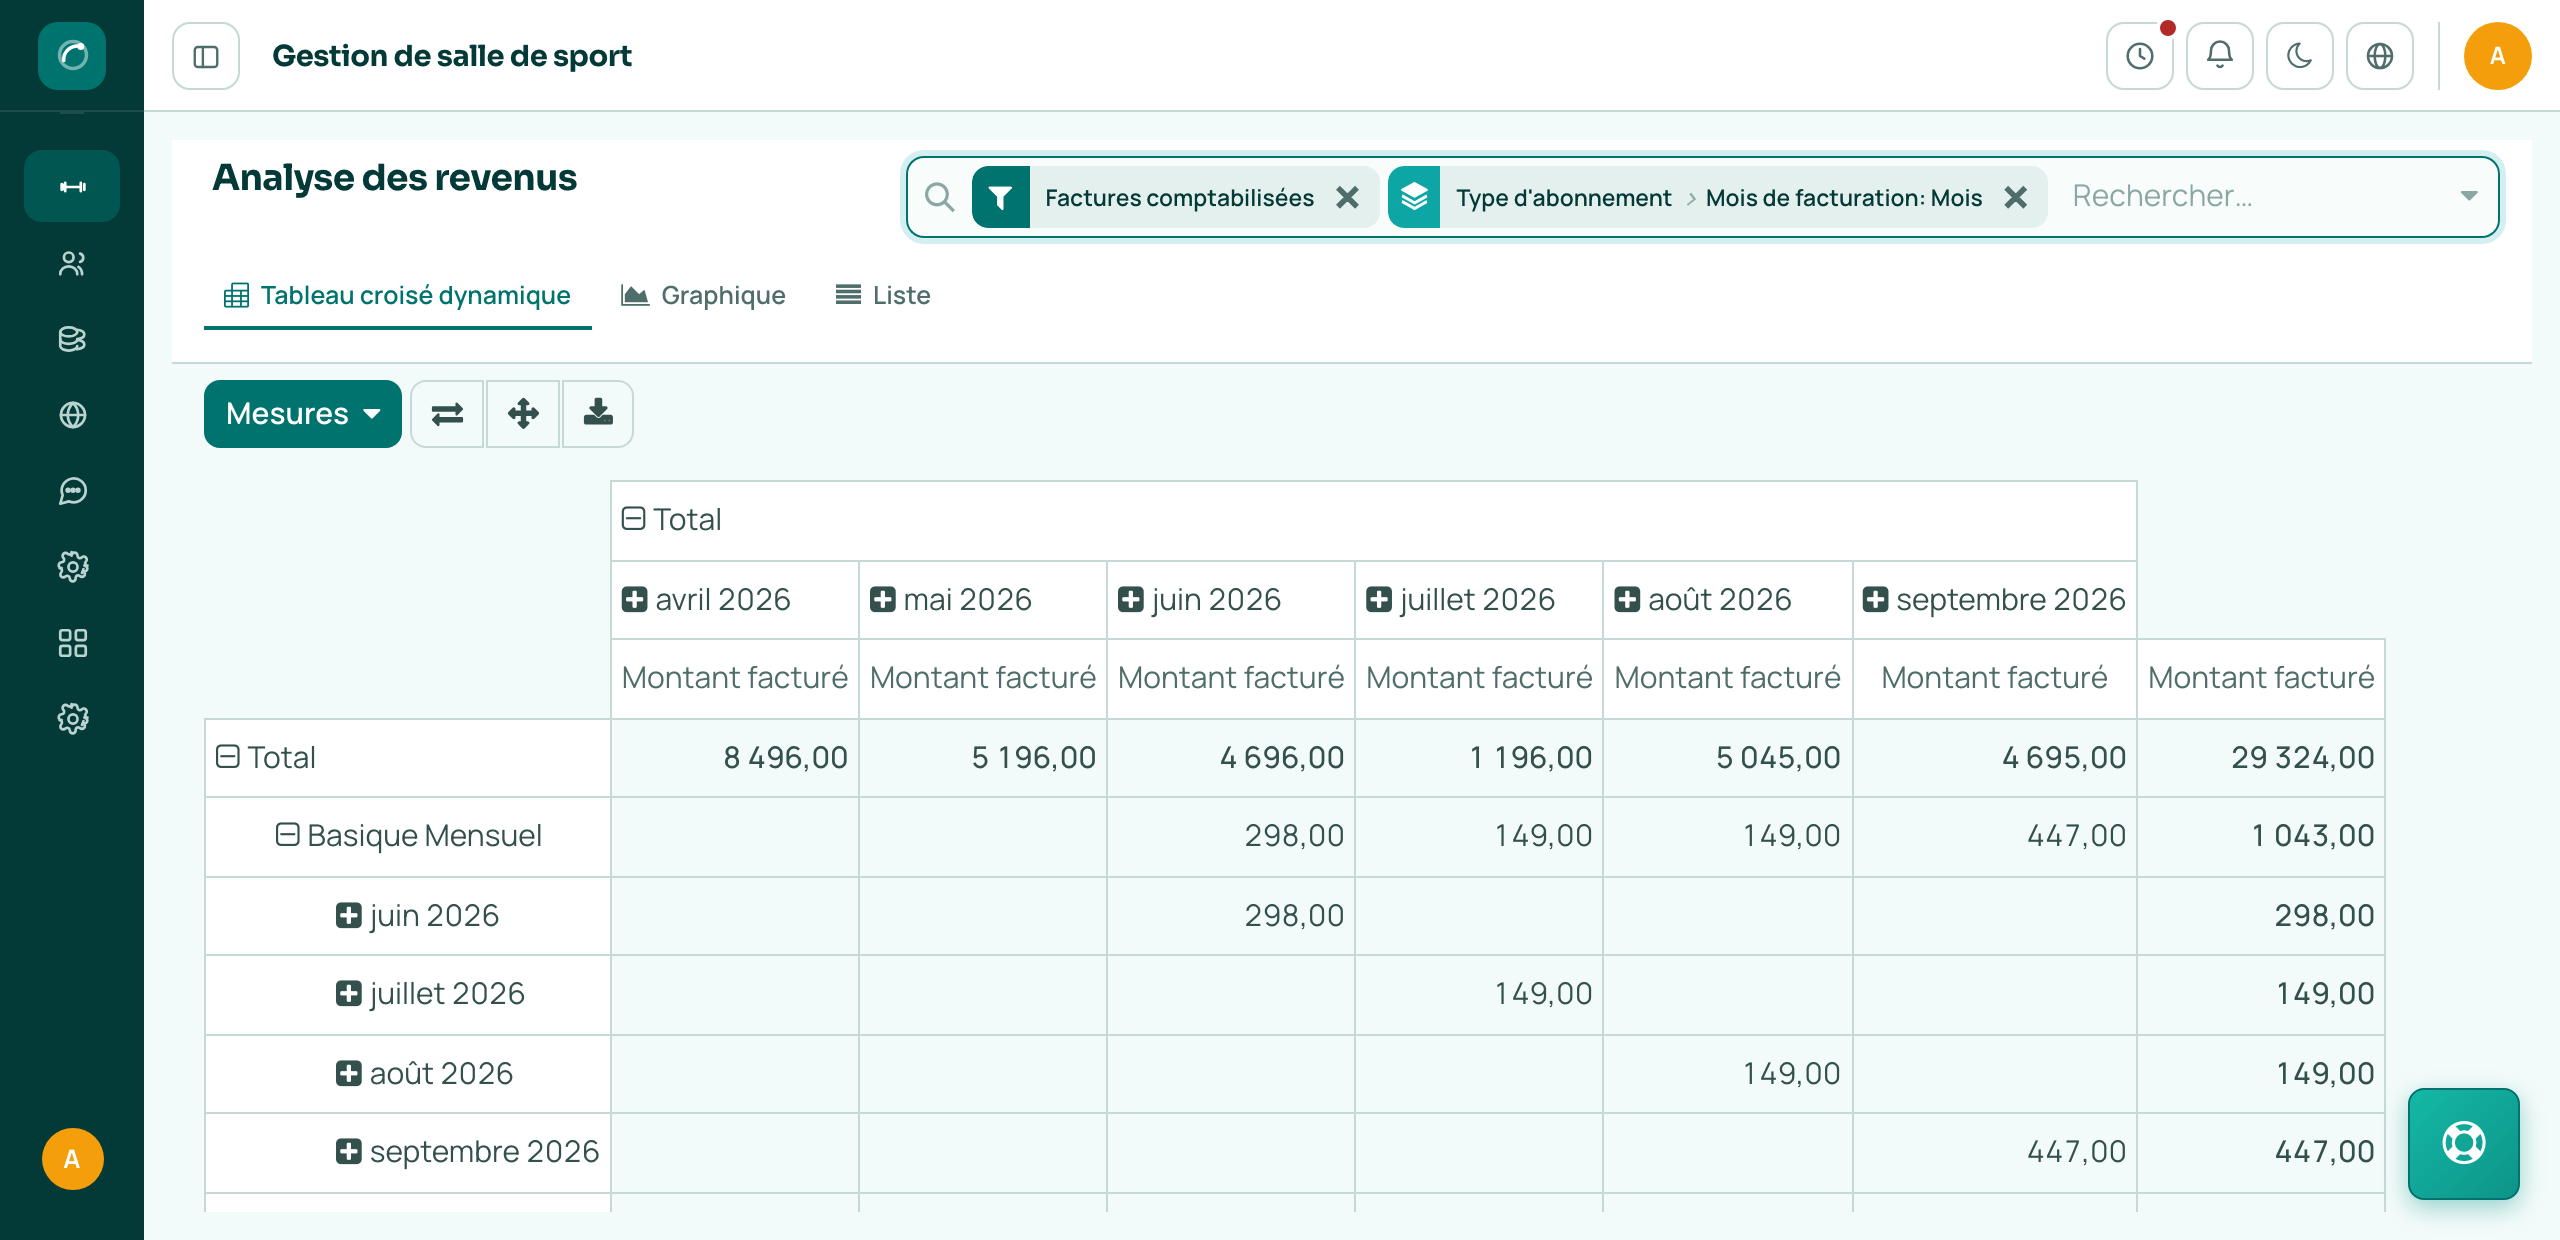This screenshot has height=1240, width=2560.
Task: Open the language globe in header
Action: (2380, 56)
